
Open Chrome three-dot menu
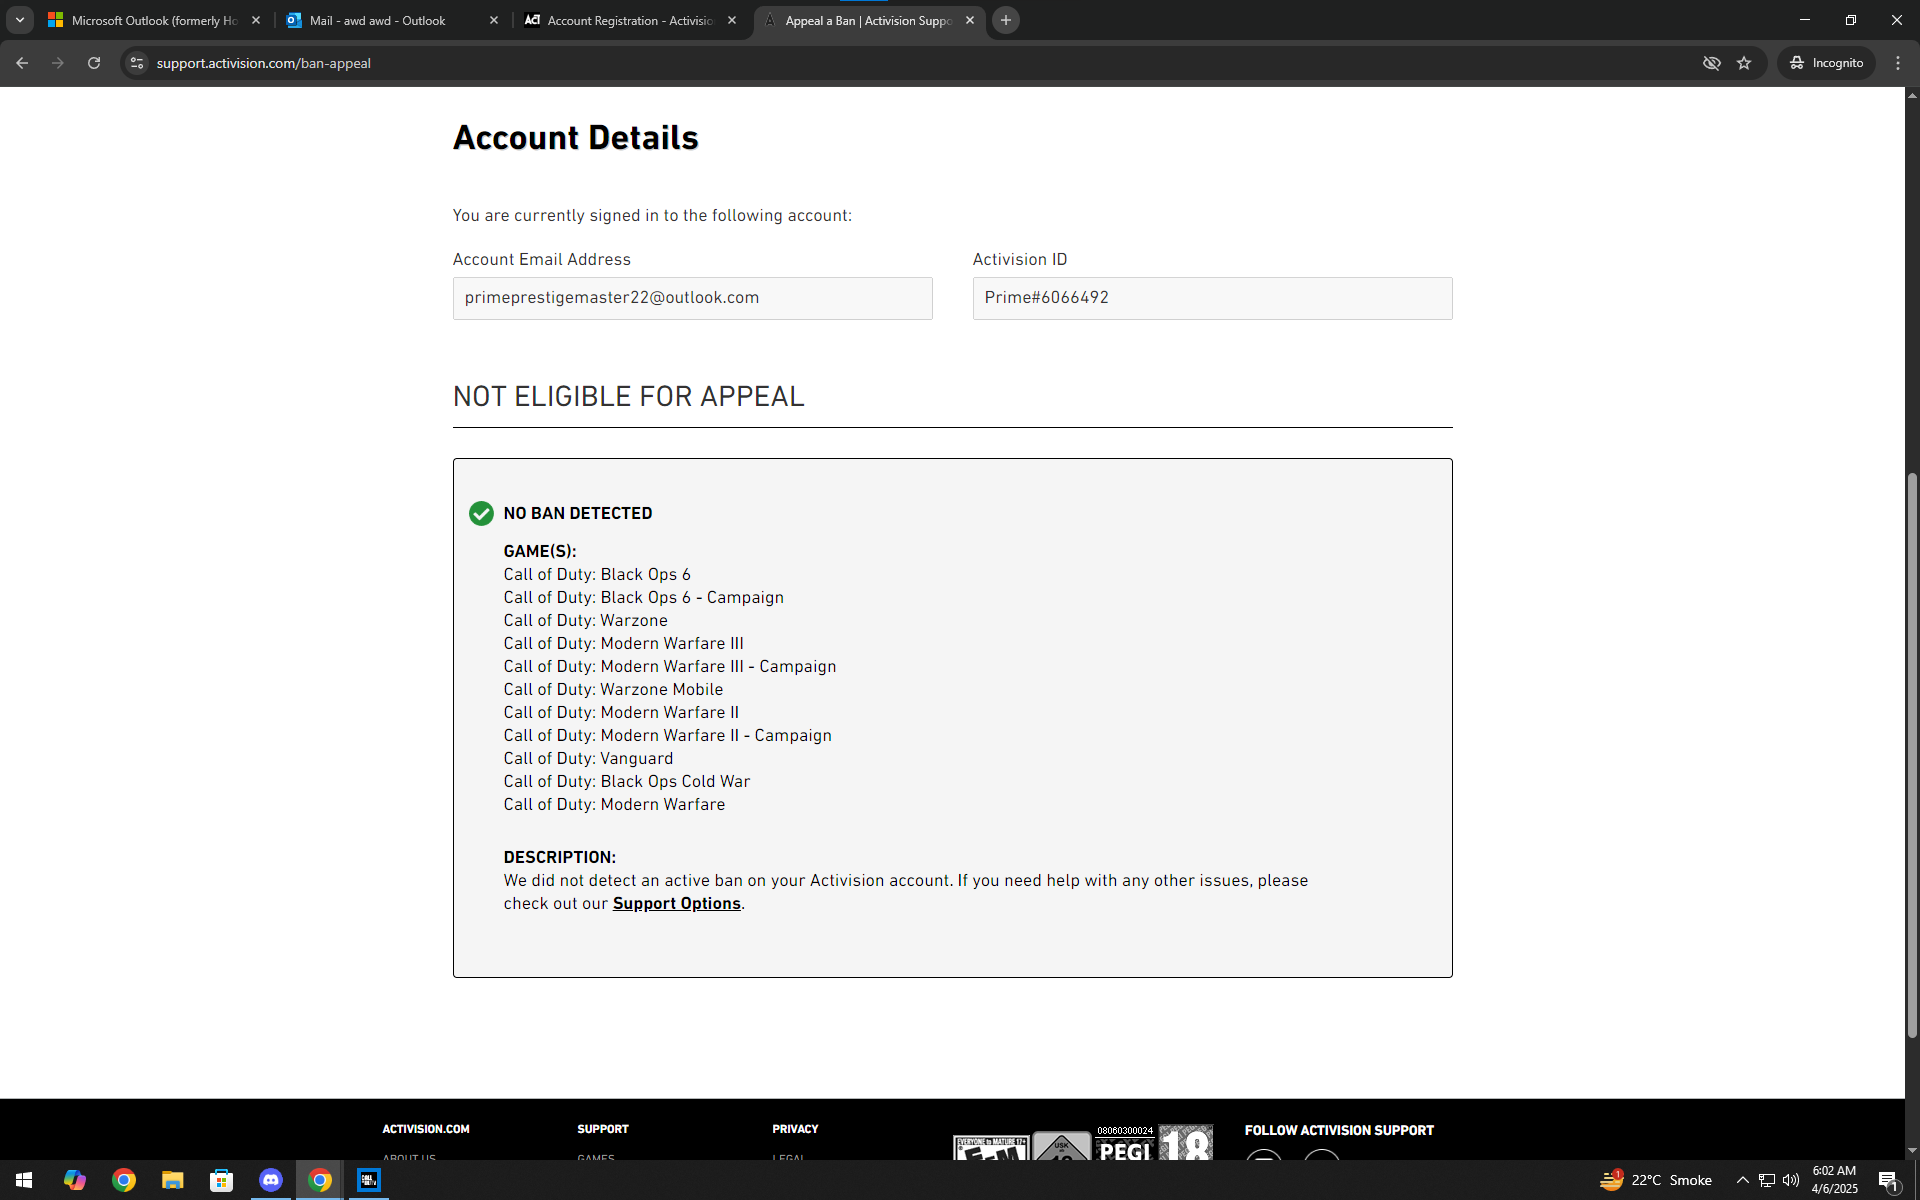1898,63
